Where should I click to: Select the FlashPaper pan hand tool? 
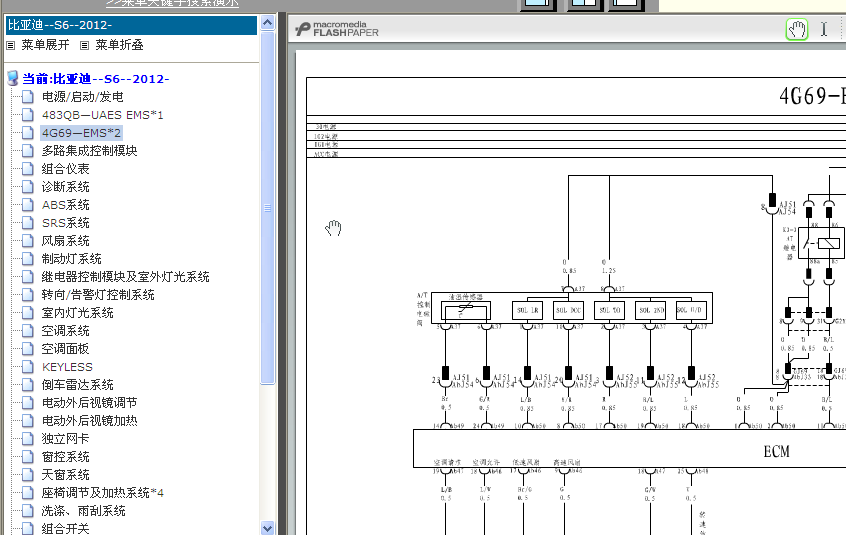pyautogui.click(x=797, y=29)
